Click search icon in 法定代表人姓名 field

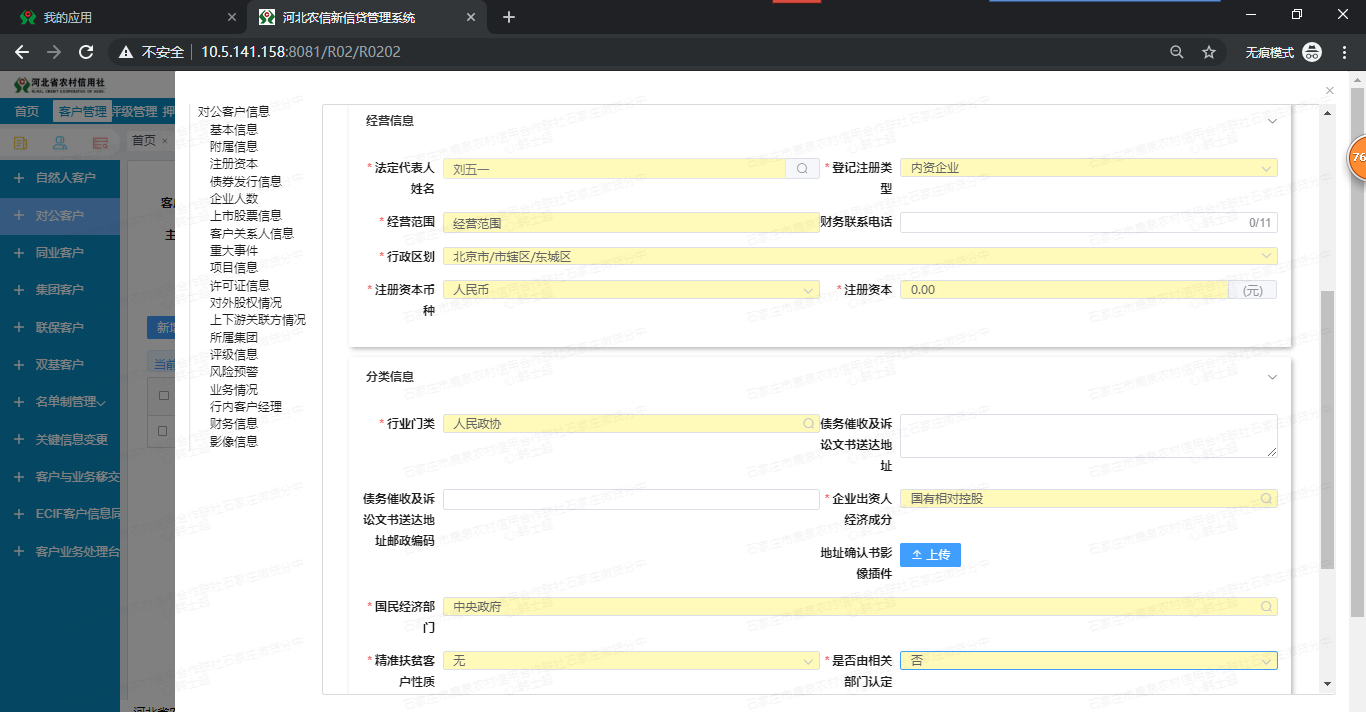[x=802, y=169]
